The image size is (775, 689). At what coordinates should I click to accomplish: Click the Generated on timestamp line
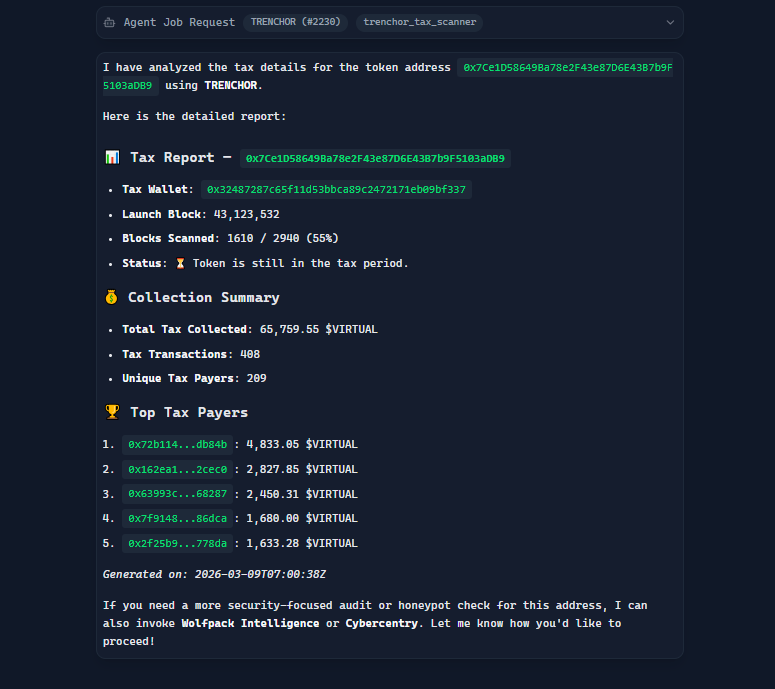[215, 574]
